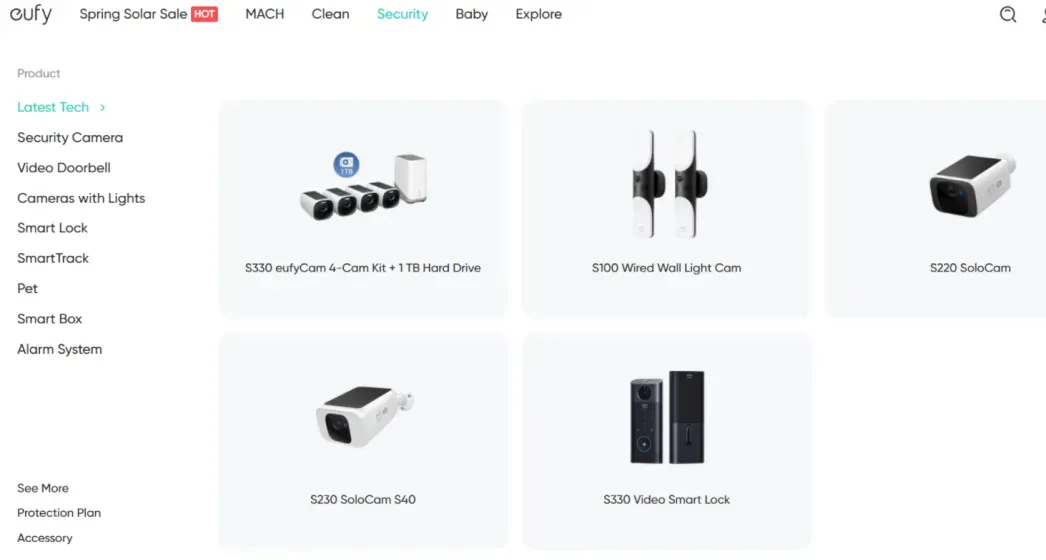Select the Baby navigation item
The image size is (1046, 560).
coord(472,14)
